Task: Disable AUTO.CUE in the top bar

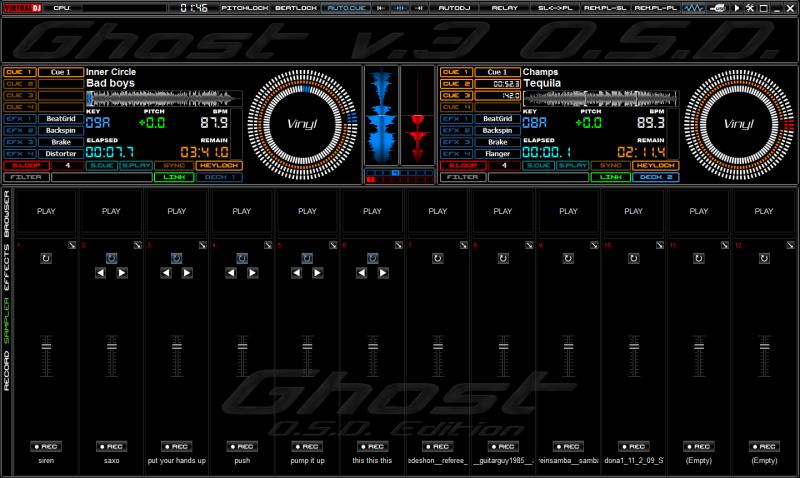Action: tap(346, 8)
